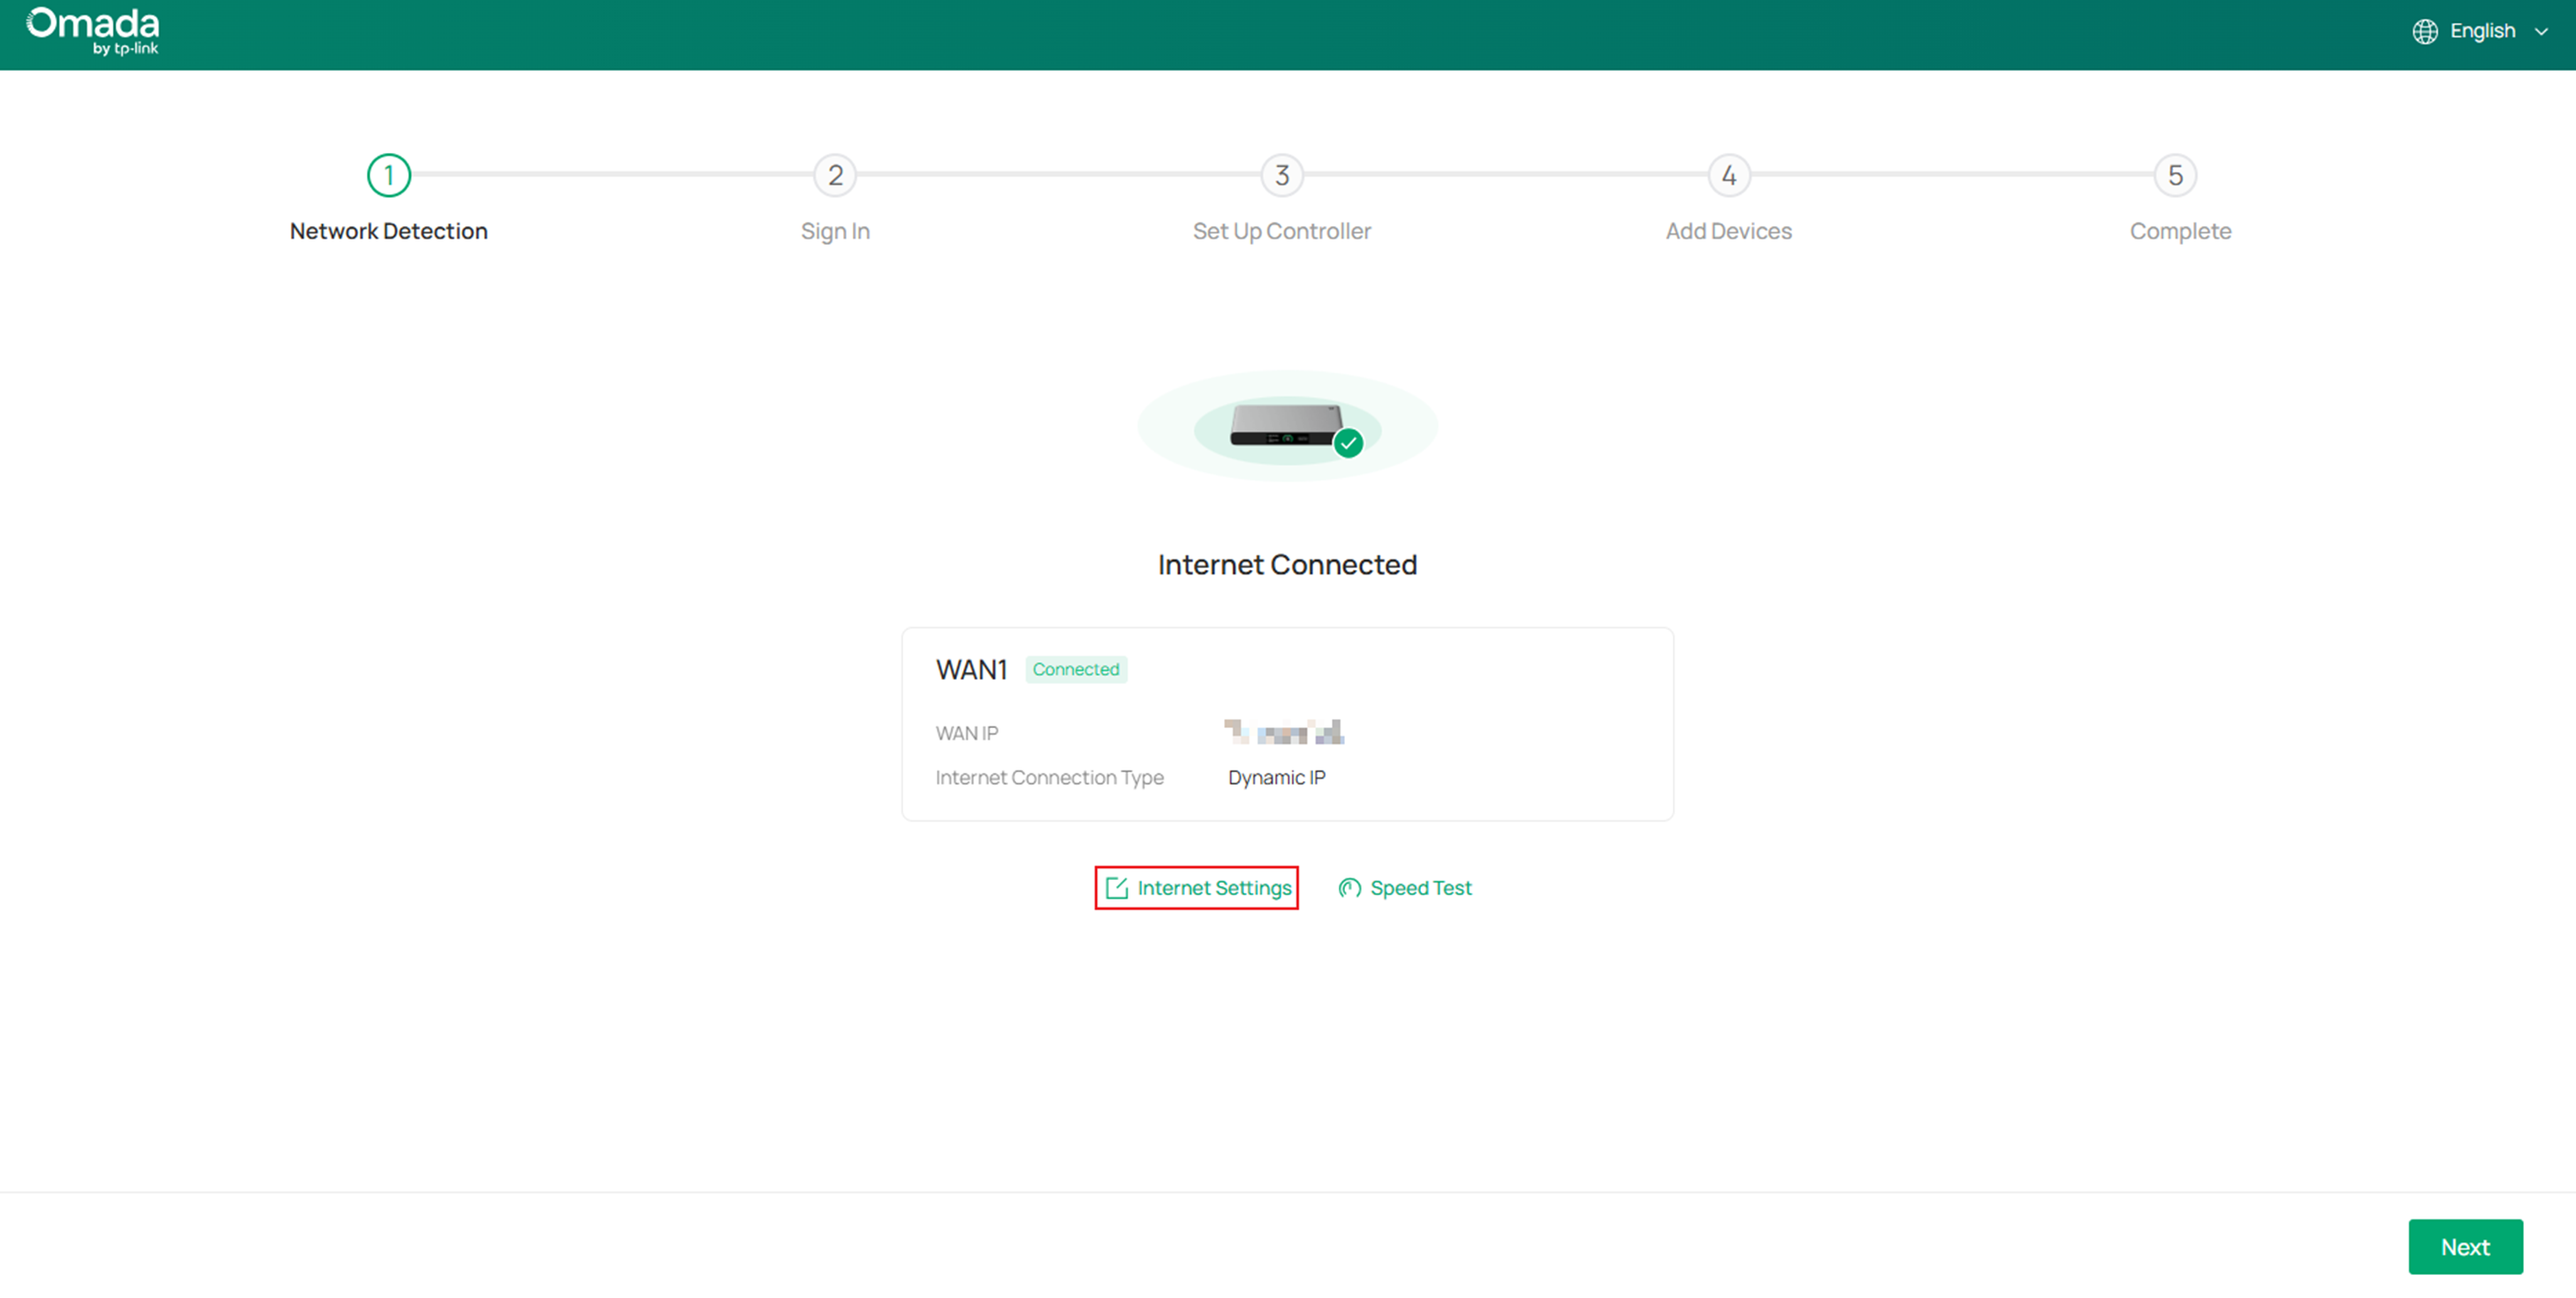The height and width of the screenshot is (1298, 2576).
Task: Click the speedometer icon beside Speed Test
Action: [1349, 887]
